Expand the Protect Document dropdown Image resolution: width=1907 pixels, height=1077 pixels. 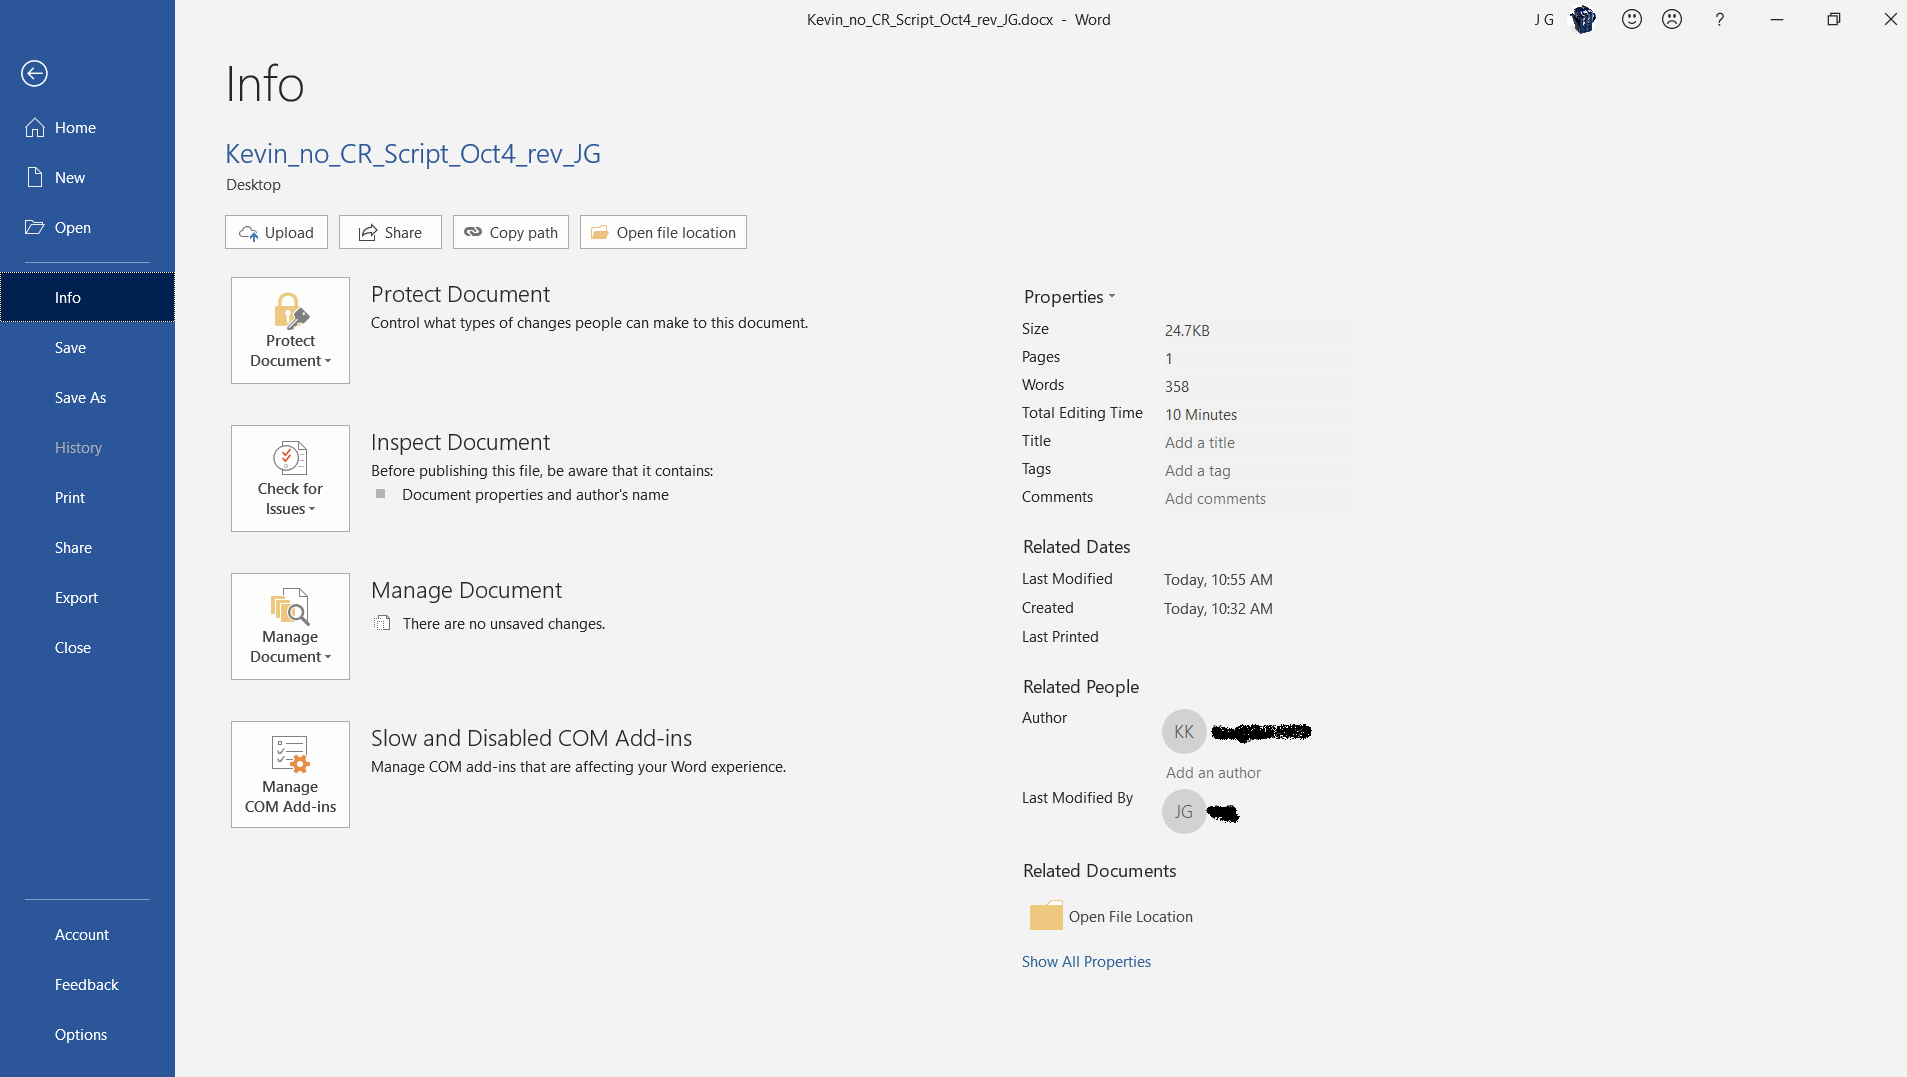tap(290, 331)
